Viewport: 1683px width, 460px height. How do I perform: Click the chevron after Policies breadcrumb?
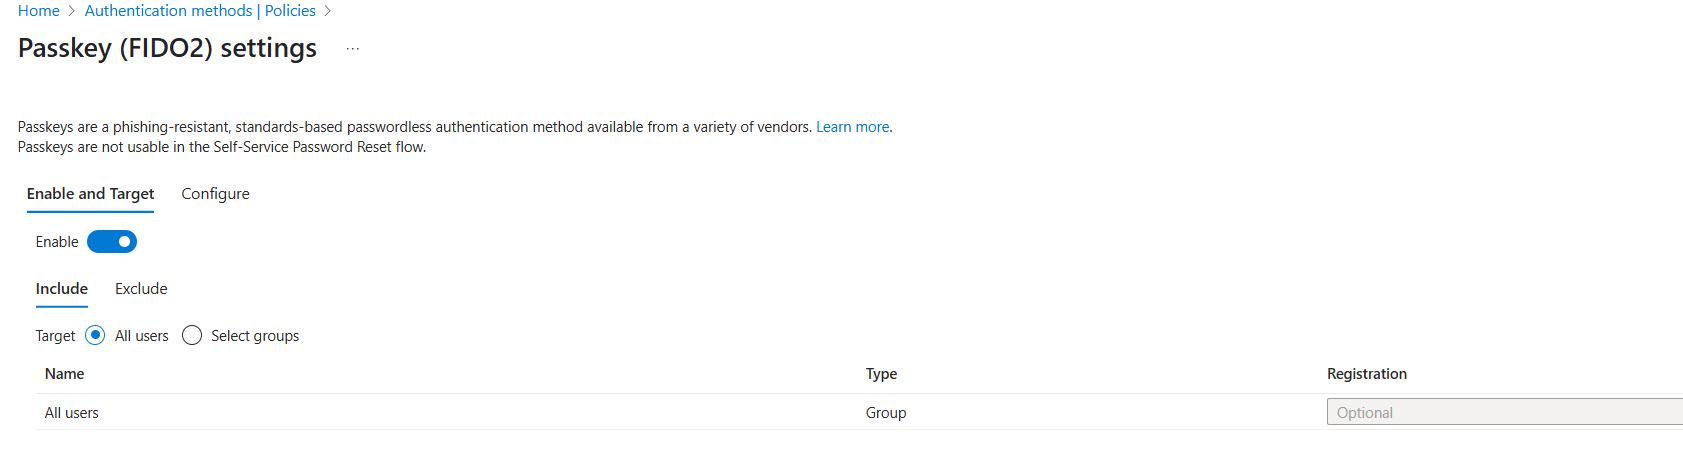[x=328, y=11]
